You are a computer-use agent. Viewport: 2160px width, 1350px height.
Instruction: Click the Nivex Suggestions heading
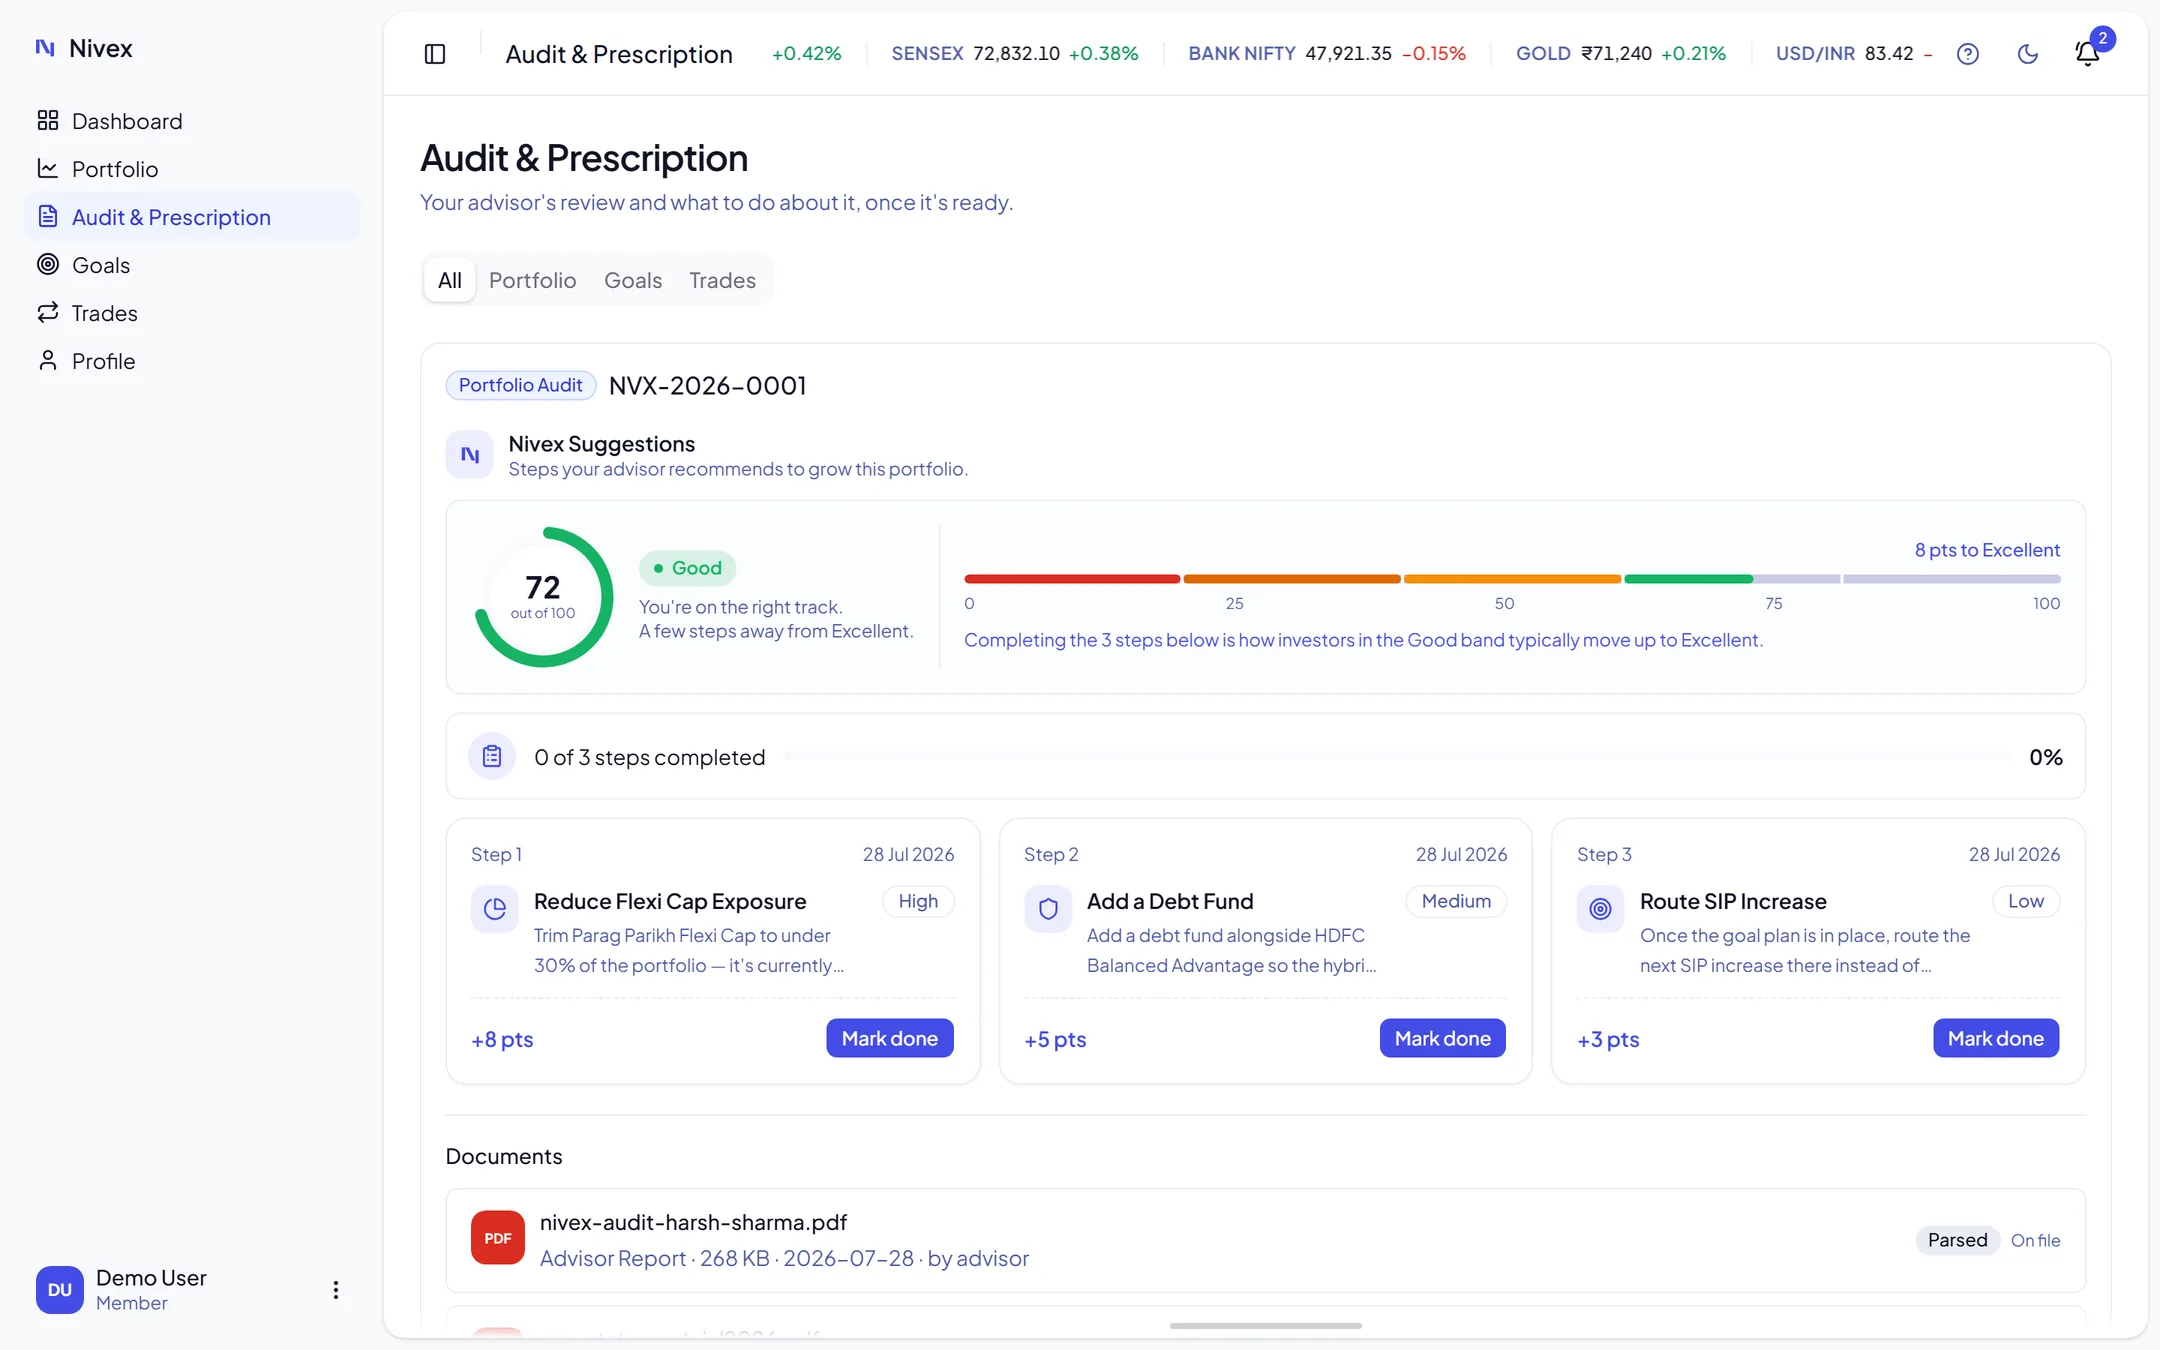[602, 444]
